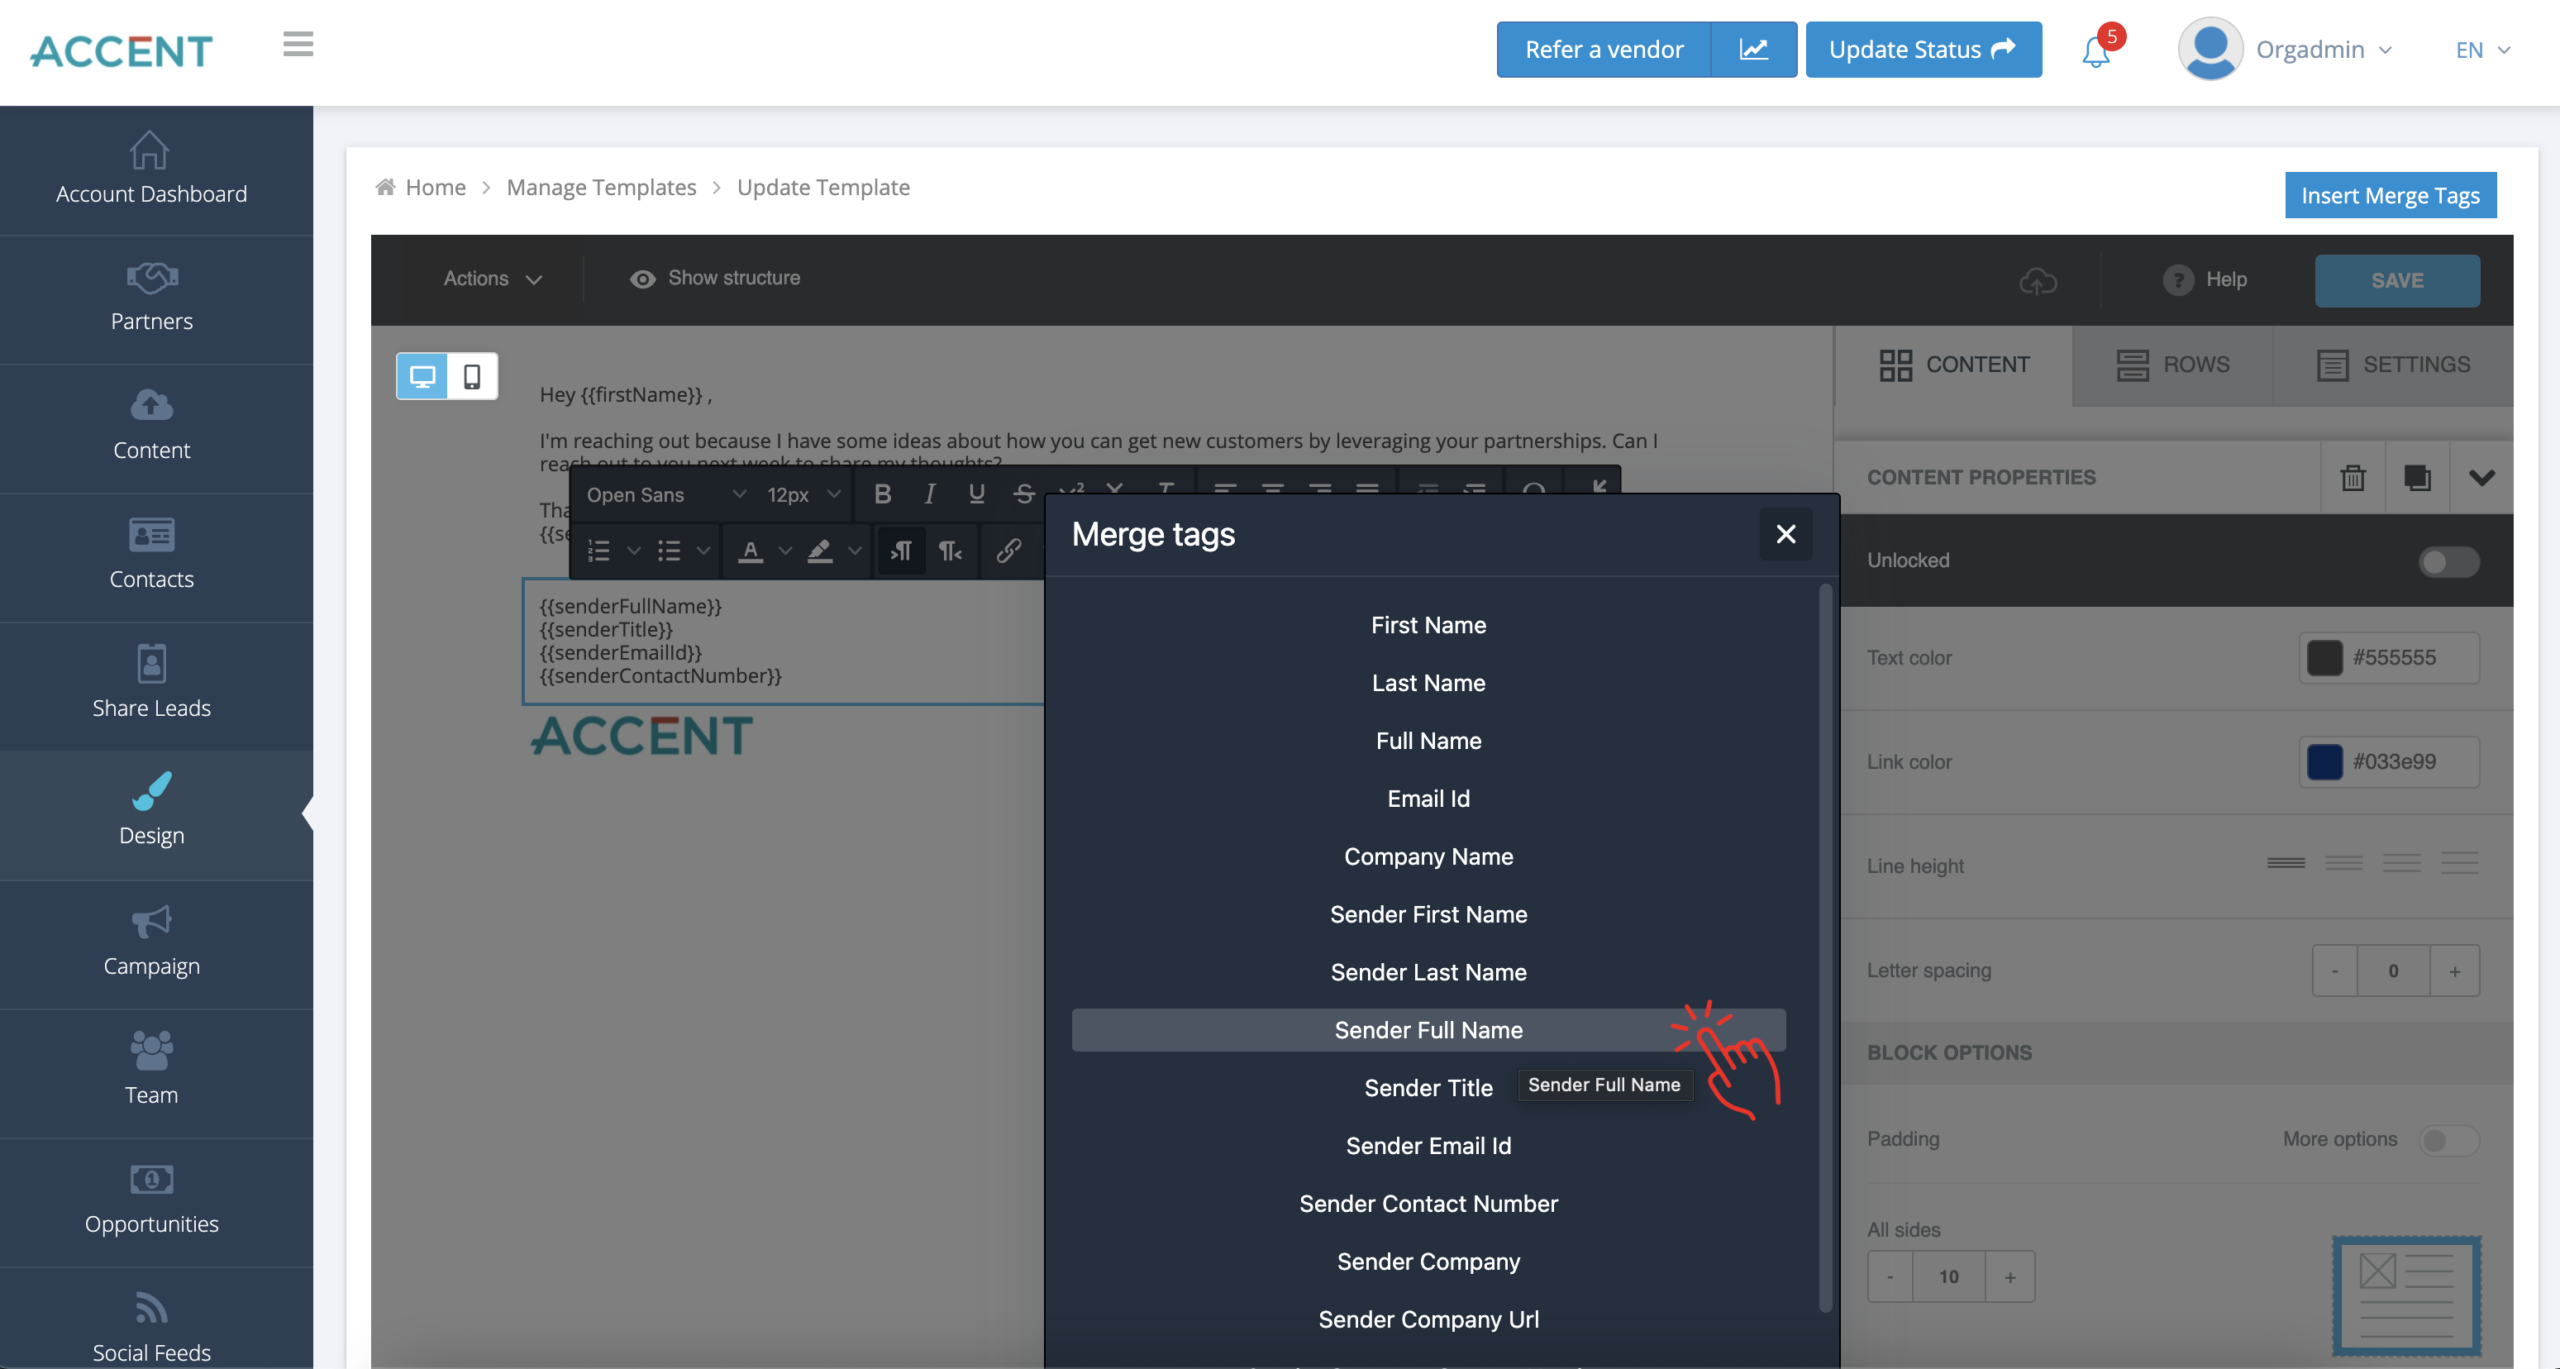The height and width of the screenshot is (1369, 2560).
Task: Select the tightest line height option
Action: [x=2286, y=863]
